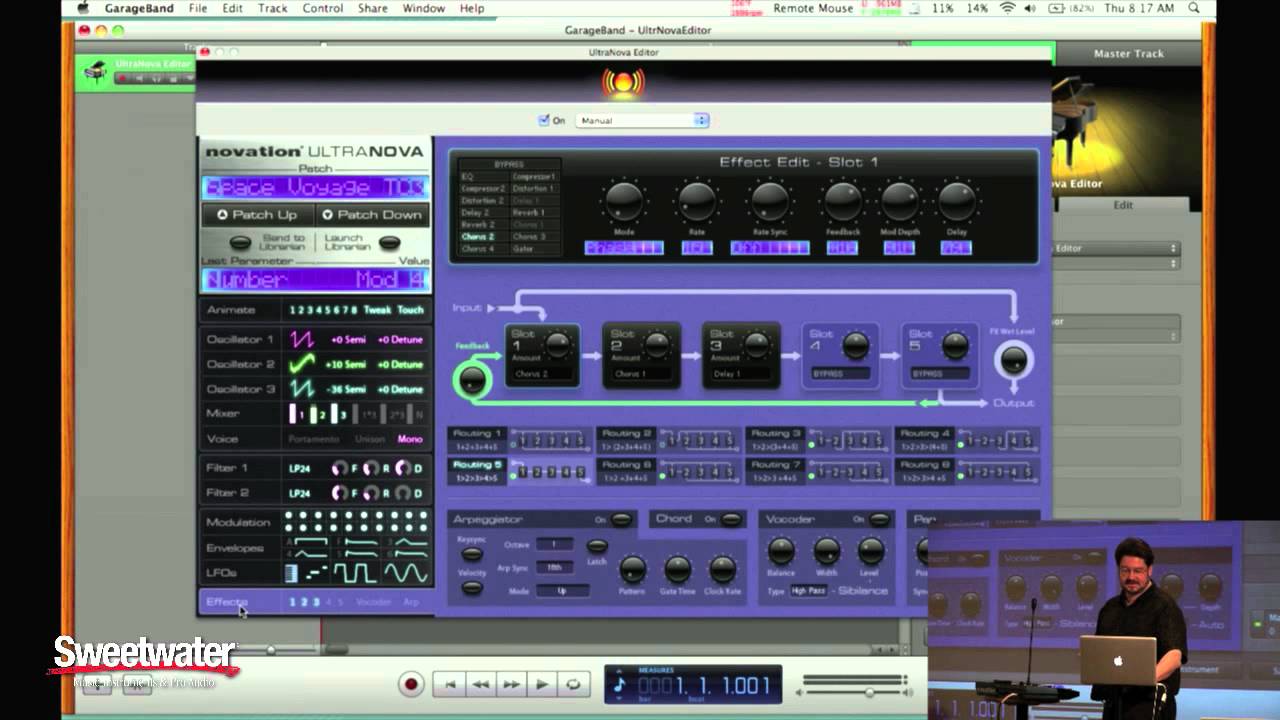This screenshot has height=720, width=1280.
Task: Click the FX Wet Level knob
Action: (x=1013, y=361)
